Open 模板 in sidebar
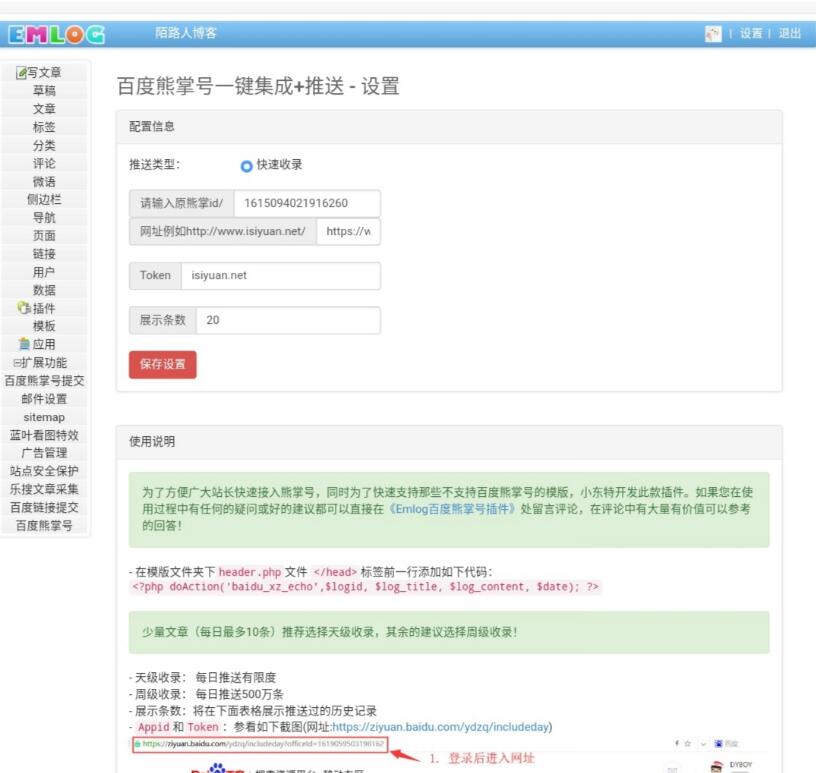 tap(44, 326)
